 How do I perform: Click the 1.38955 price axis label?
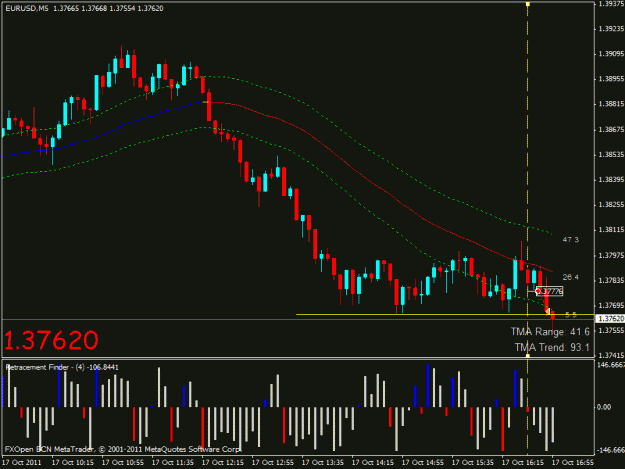point(611,79)
